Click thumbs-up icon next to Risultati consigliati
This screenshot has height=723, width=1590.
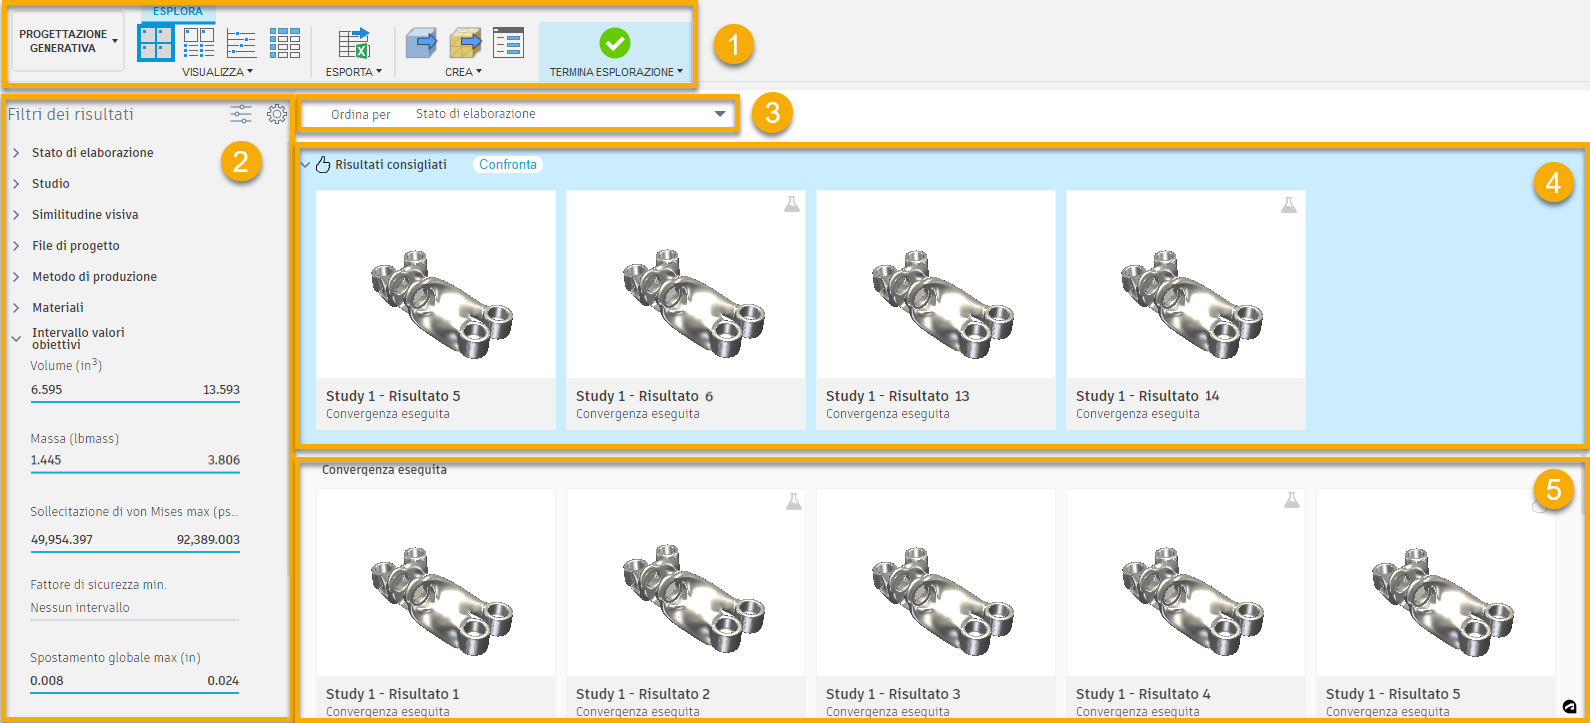[323, 165]
